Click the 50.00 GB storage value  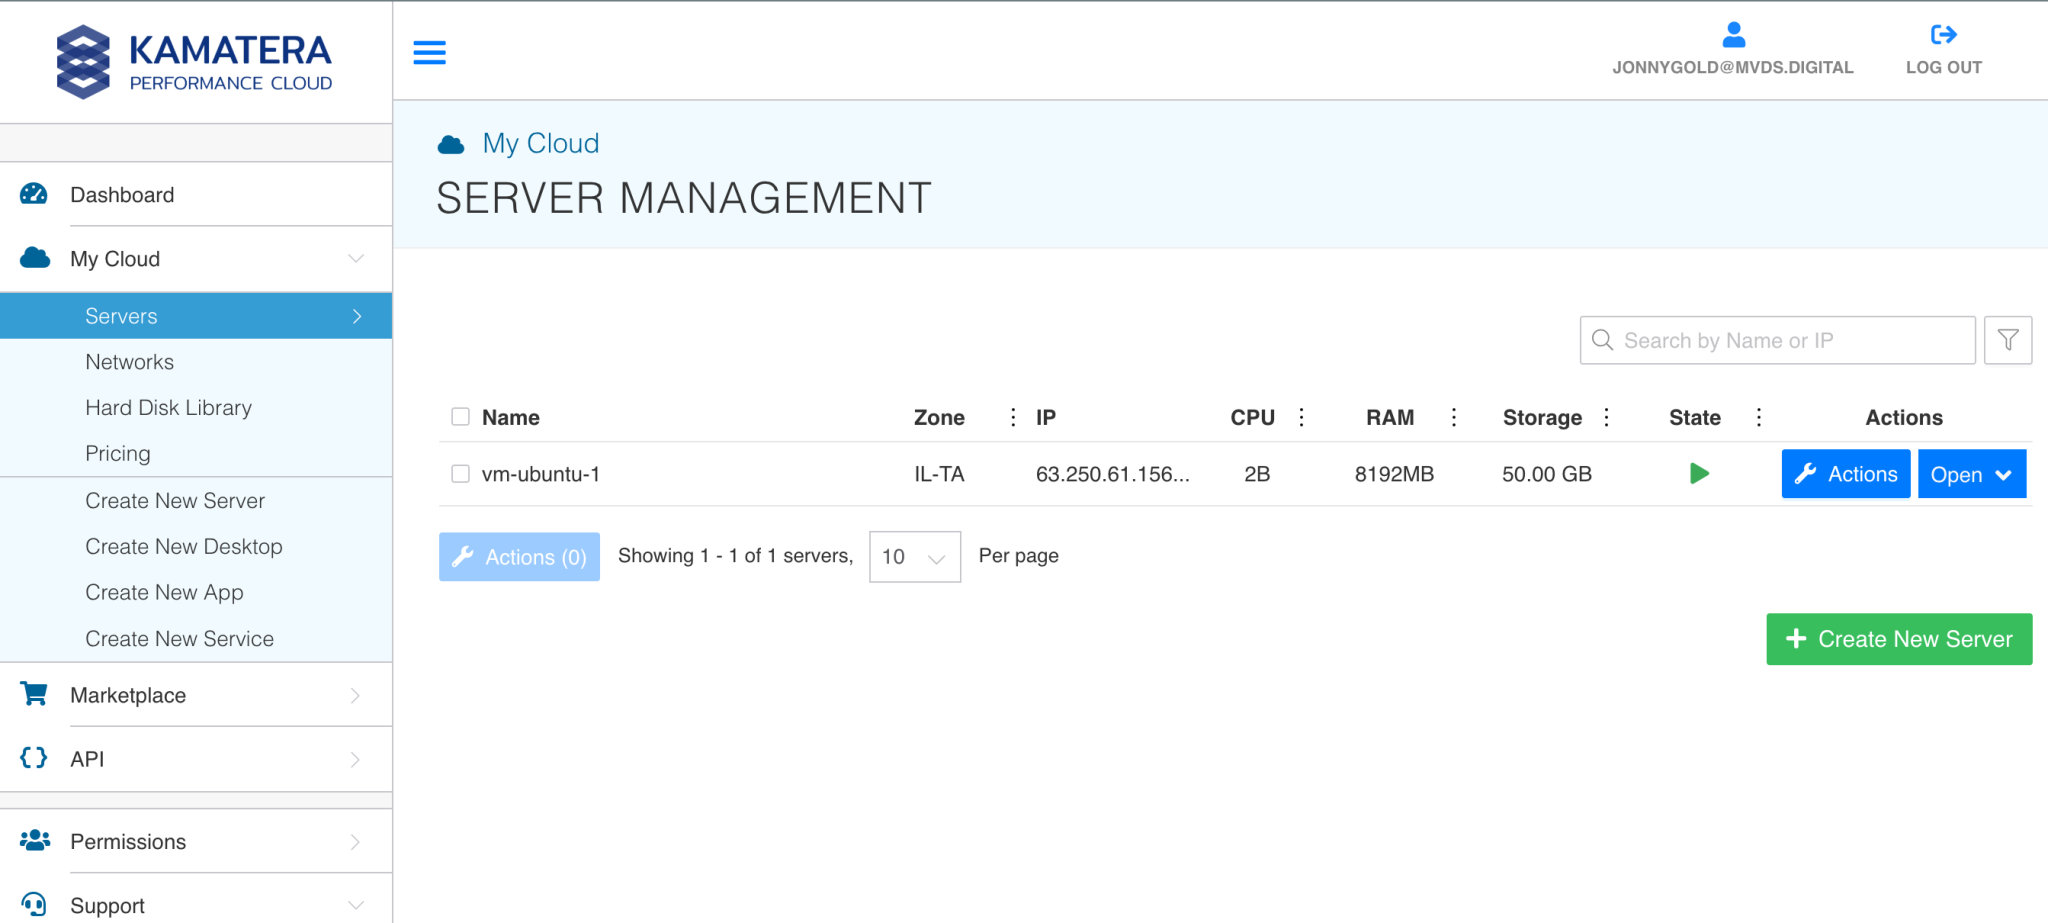pyautogui.click(x=1547, y=474)
